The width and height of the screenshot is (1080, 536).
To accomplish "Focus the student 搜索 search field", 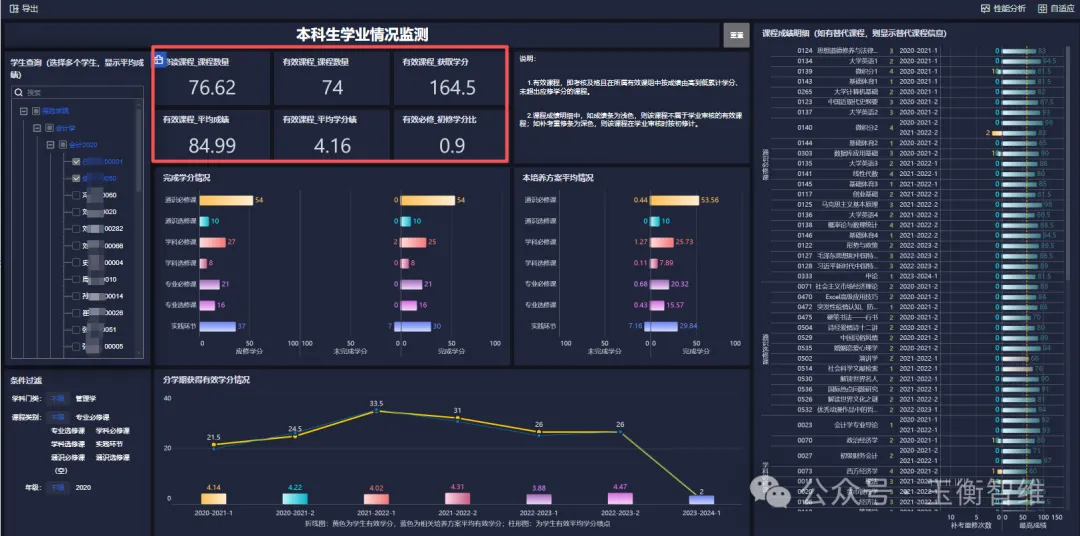I will coord(77,92).
